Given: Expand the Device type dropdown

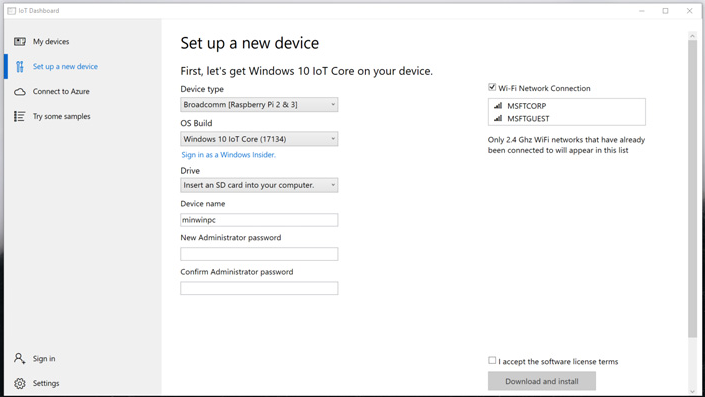Looking at the screenshot, I should click(259, 105).
